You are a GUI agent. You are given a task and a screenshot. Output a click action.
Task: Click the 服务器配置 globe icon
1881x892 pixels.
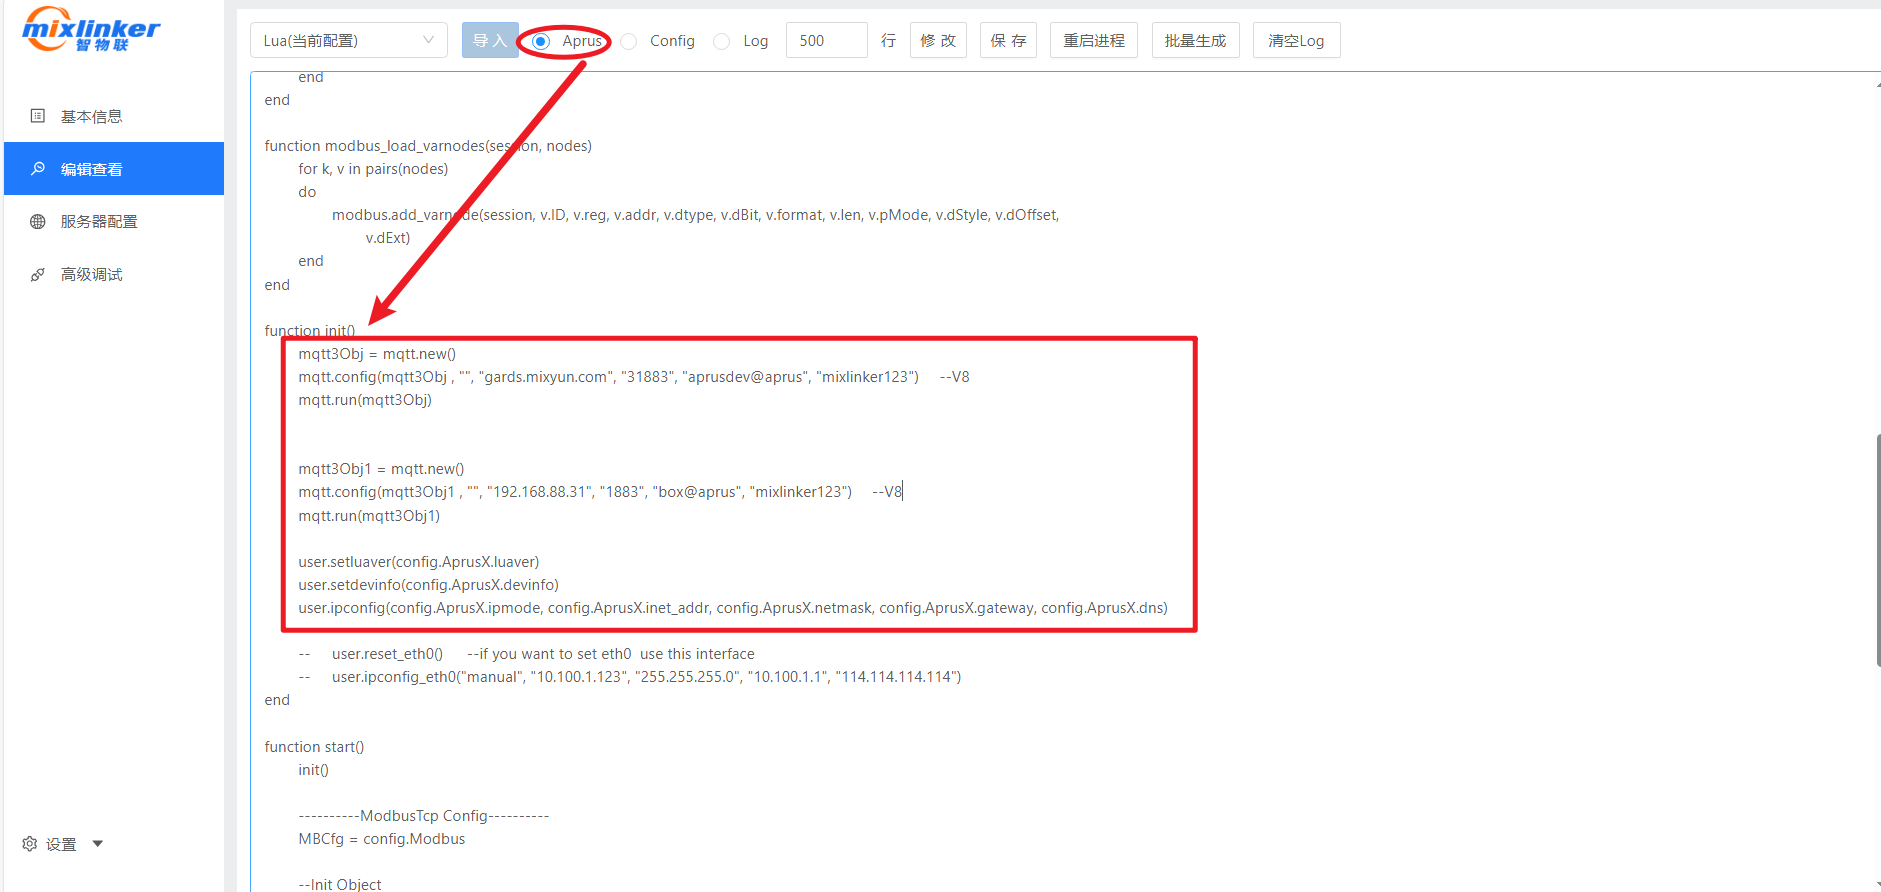38,222
